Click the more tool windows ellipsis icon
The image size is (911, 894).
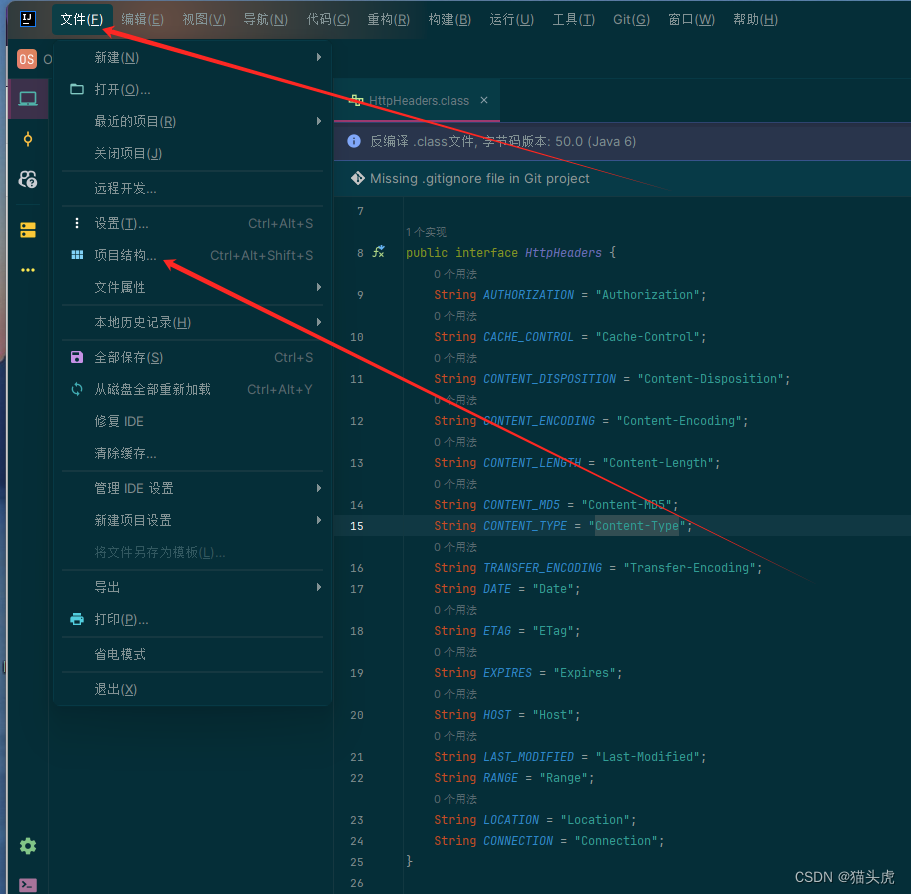tap(27, 270)
